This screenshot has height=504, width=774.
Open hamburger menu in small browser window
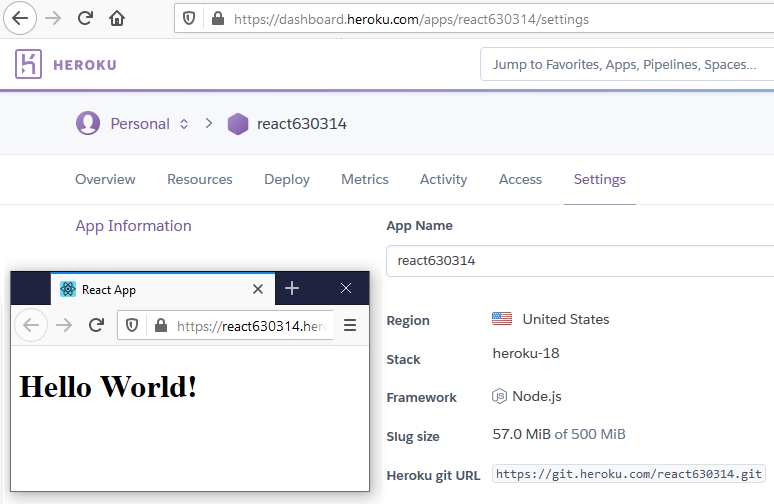click(349, 325)
